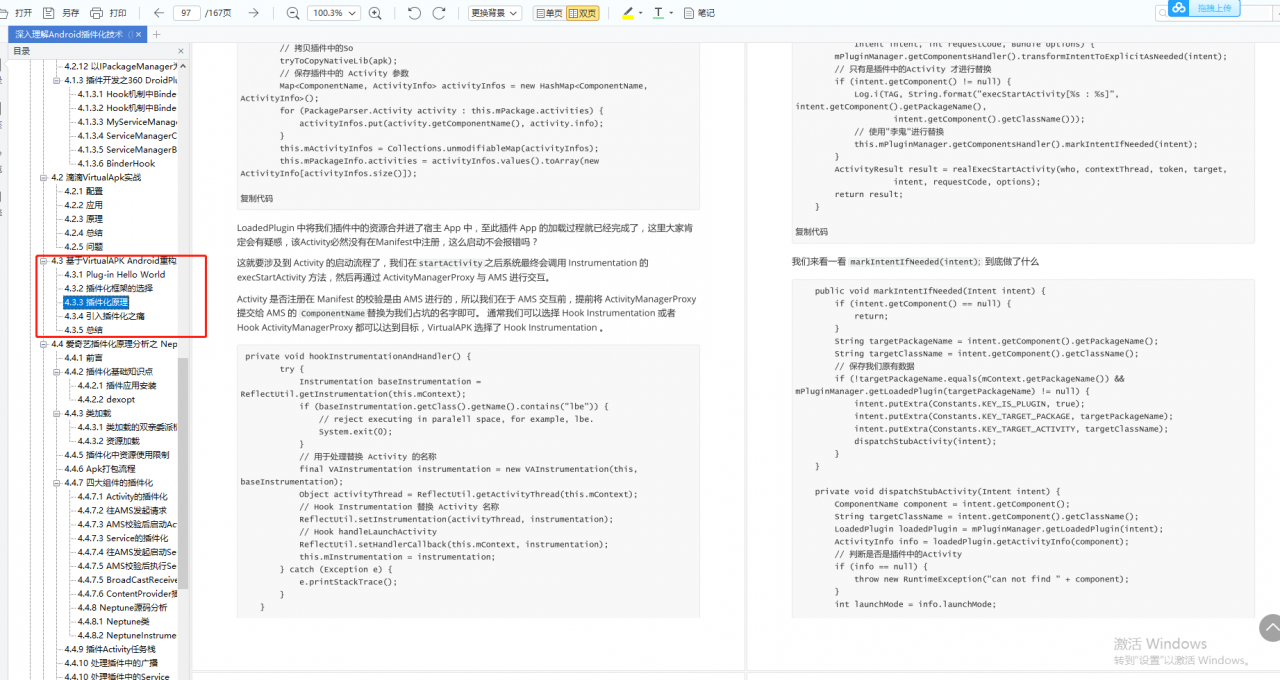This screenshot has height=680, width=1280.
Task: Click the page number field showing 97
Action: (x=186, y=13)
